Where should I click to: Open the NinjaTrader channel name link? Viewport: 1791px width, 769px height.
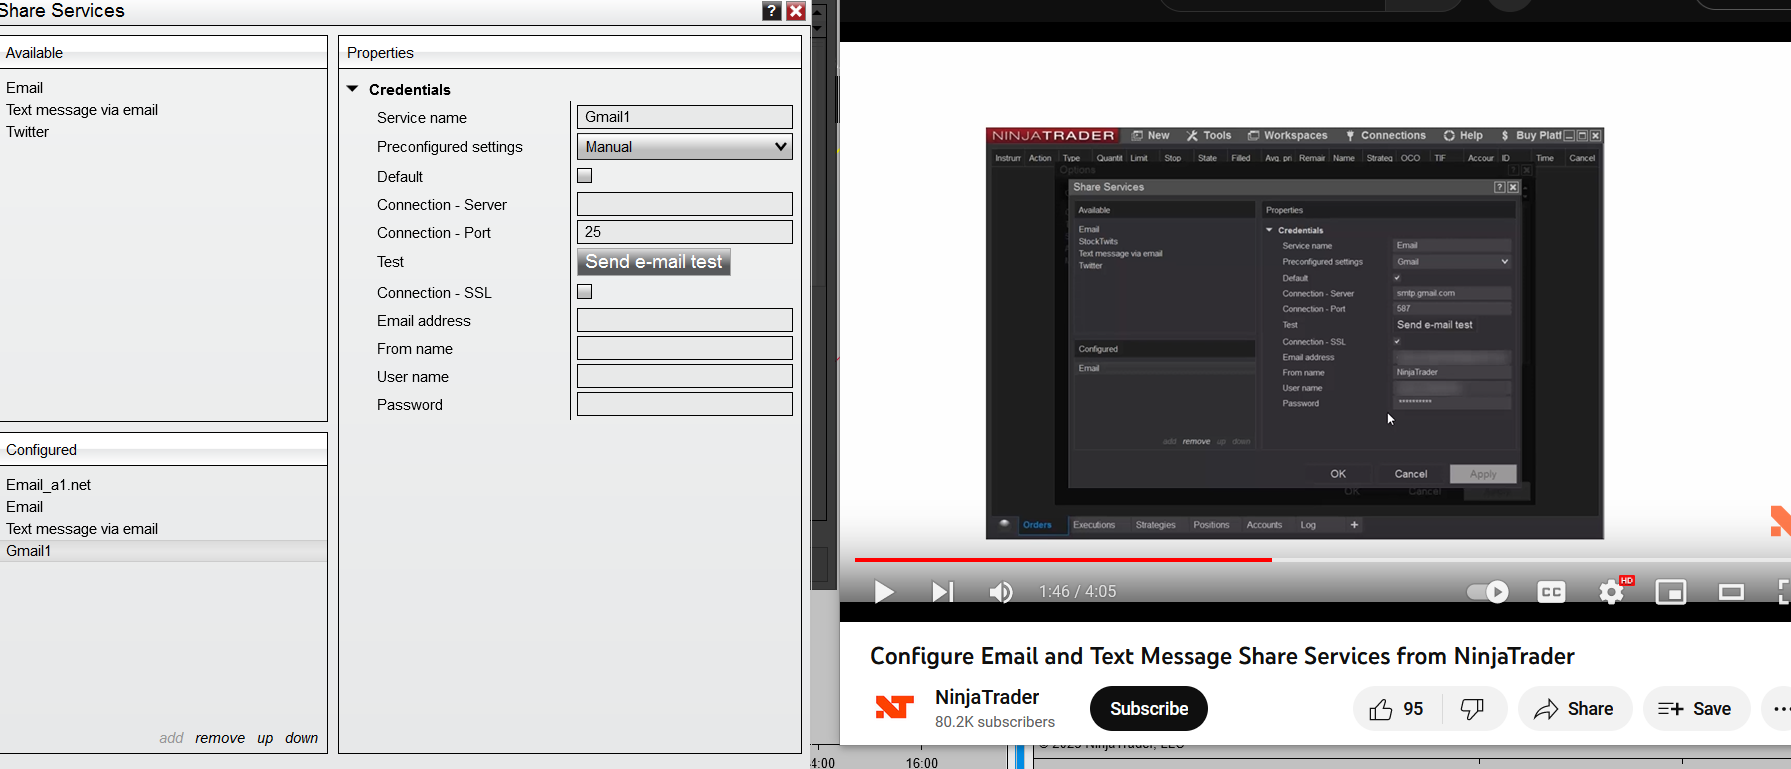987,697
